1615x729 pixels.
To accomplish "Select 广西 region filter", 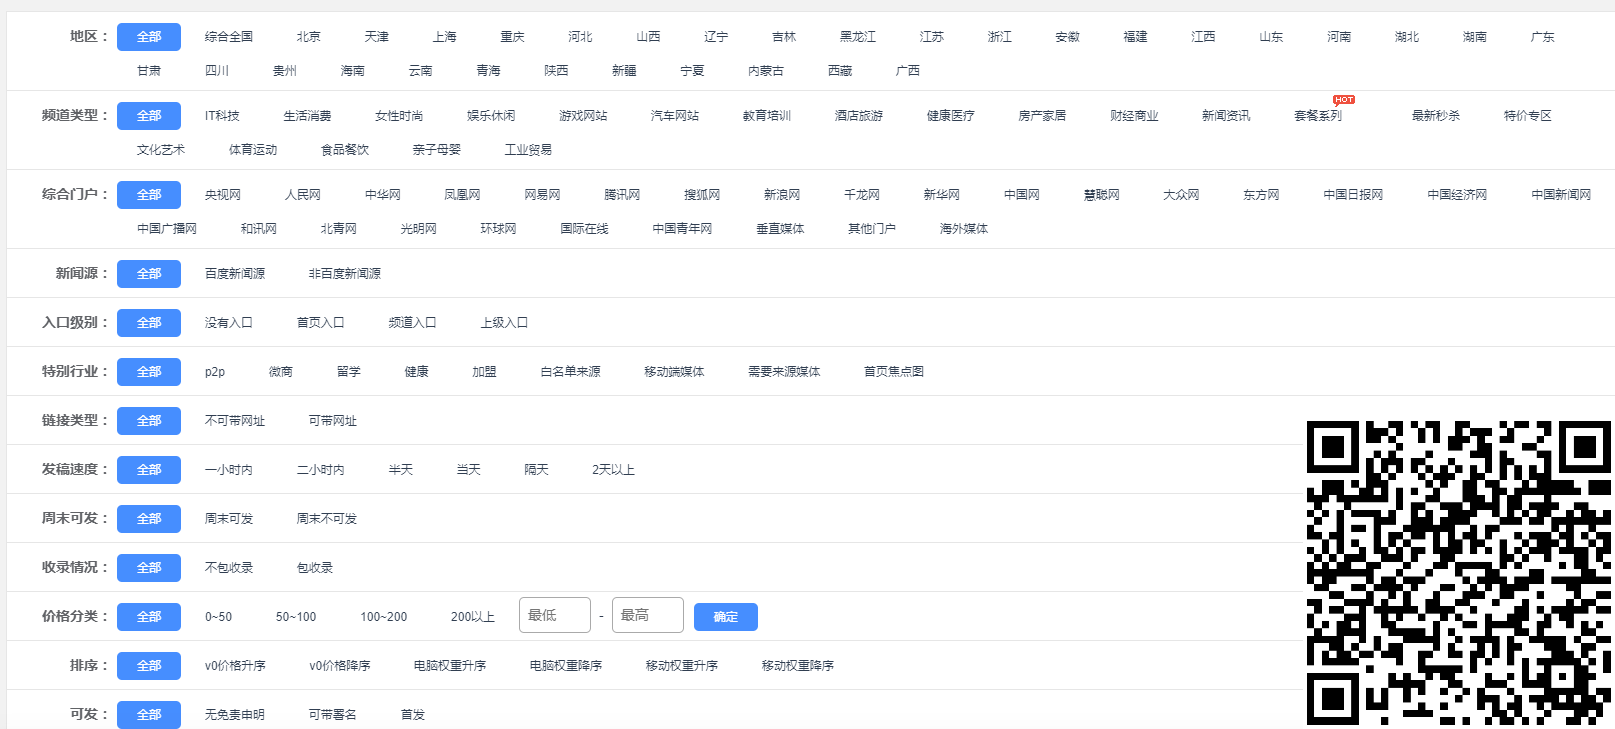I will [x=908, y=71].
